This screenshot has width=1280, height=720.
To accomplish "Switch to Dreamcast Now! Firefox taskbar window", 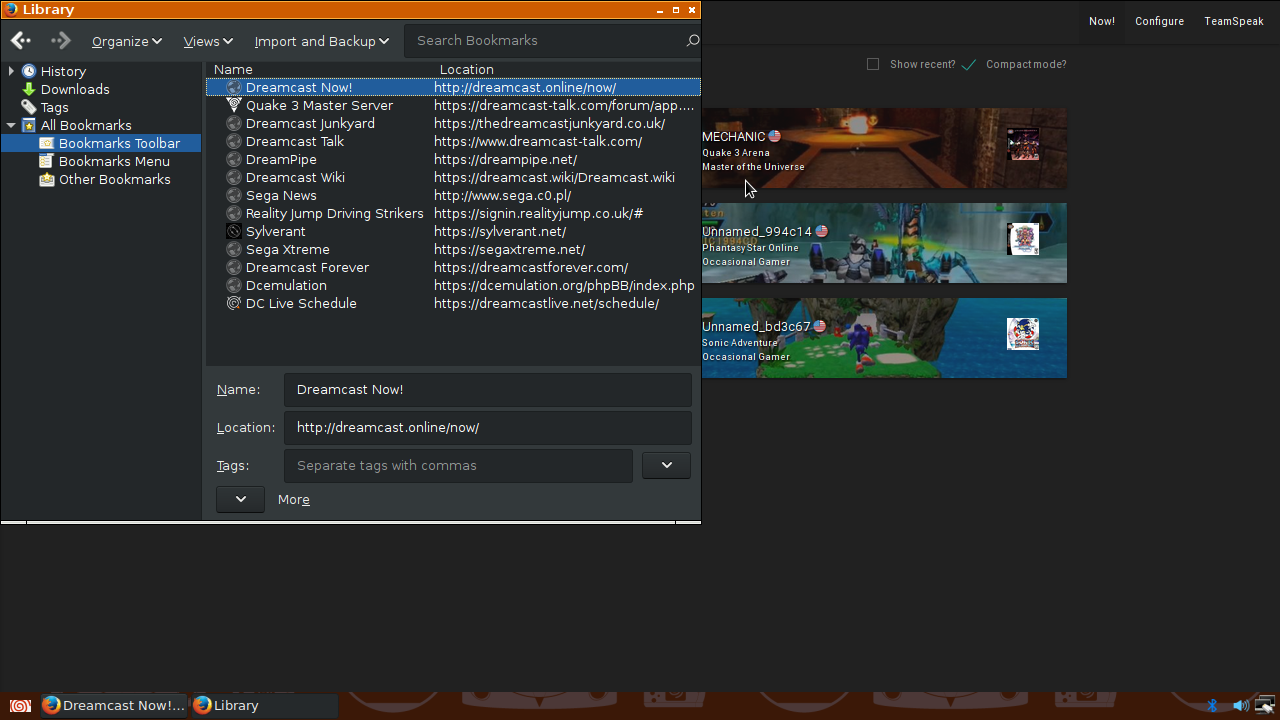I will [x=113, y=705].
